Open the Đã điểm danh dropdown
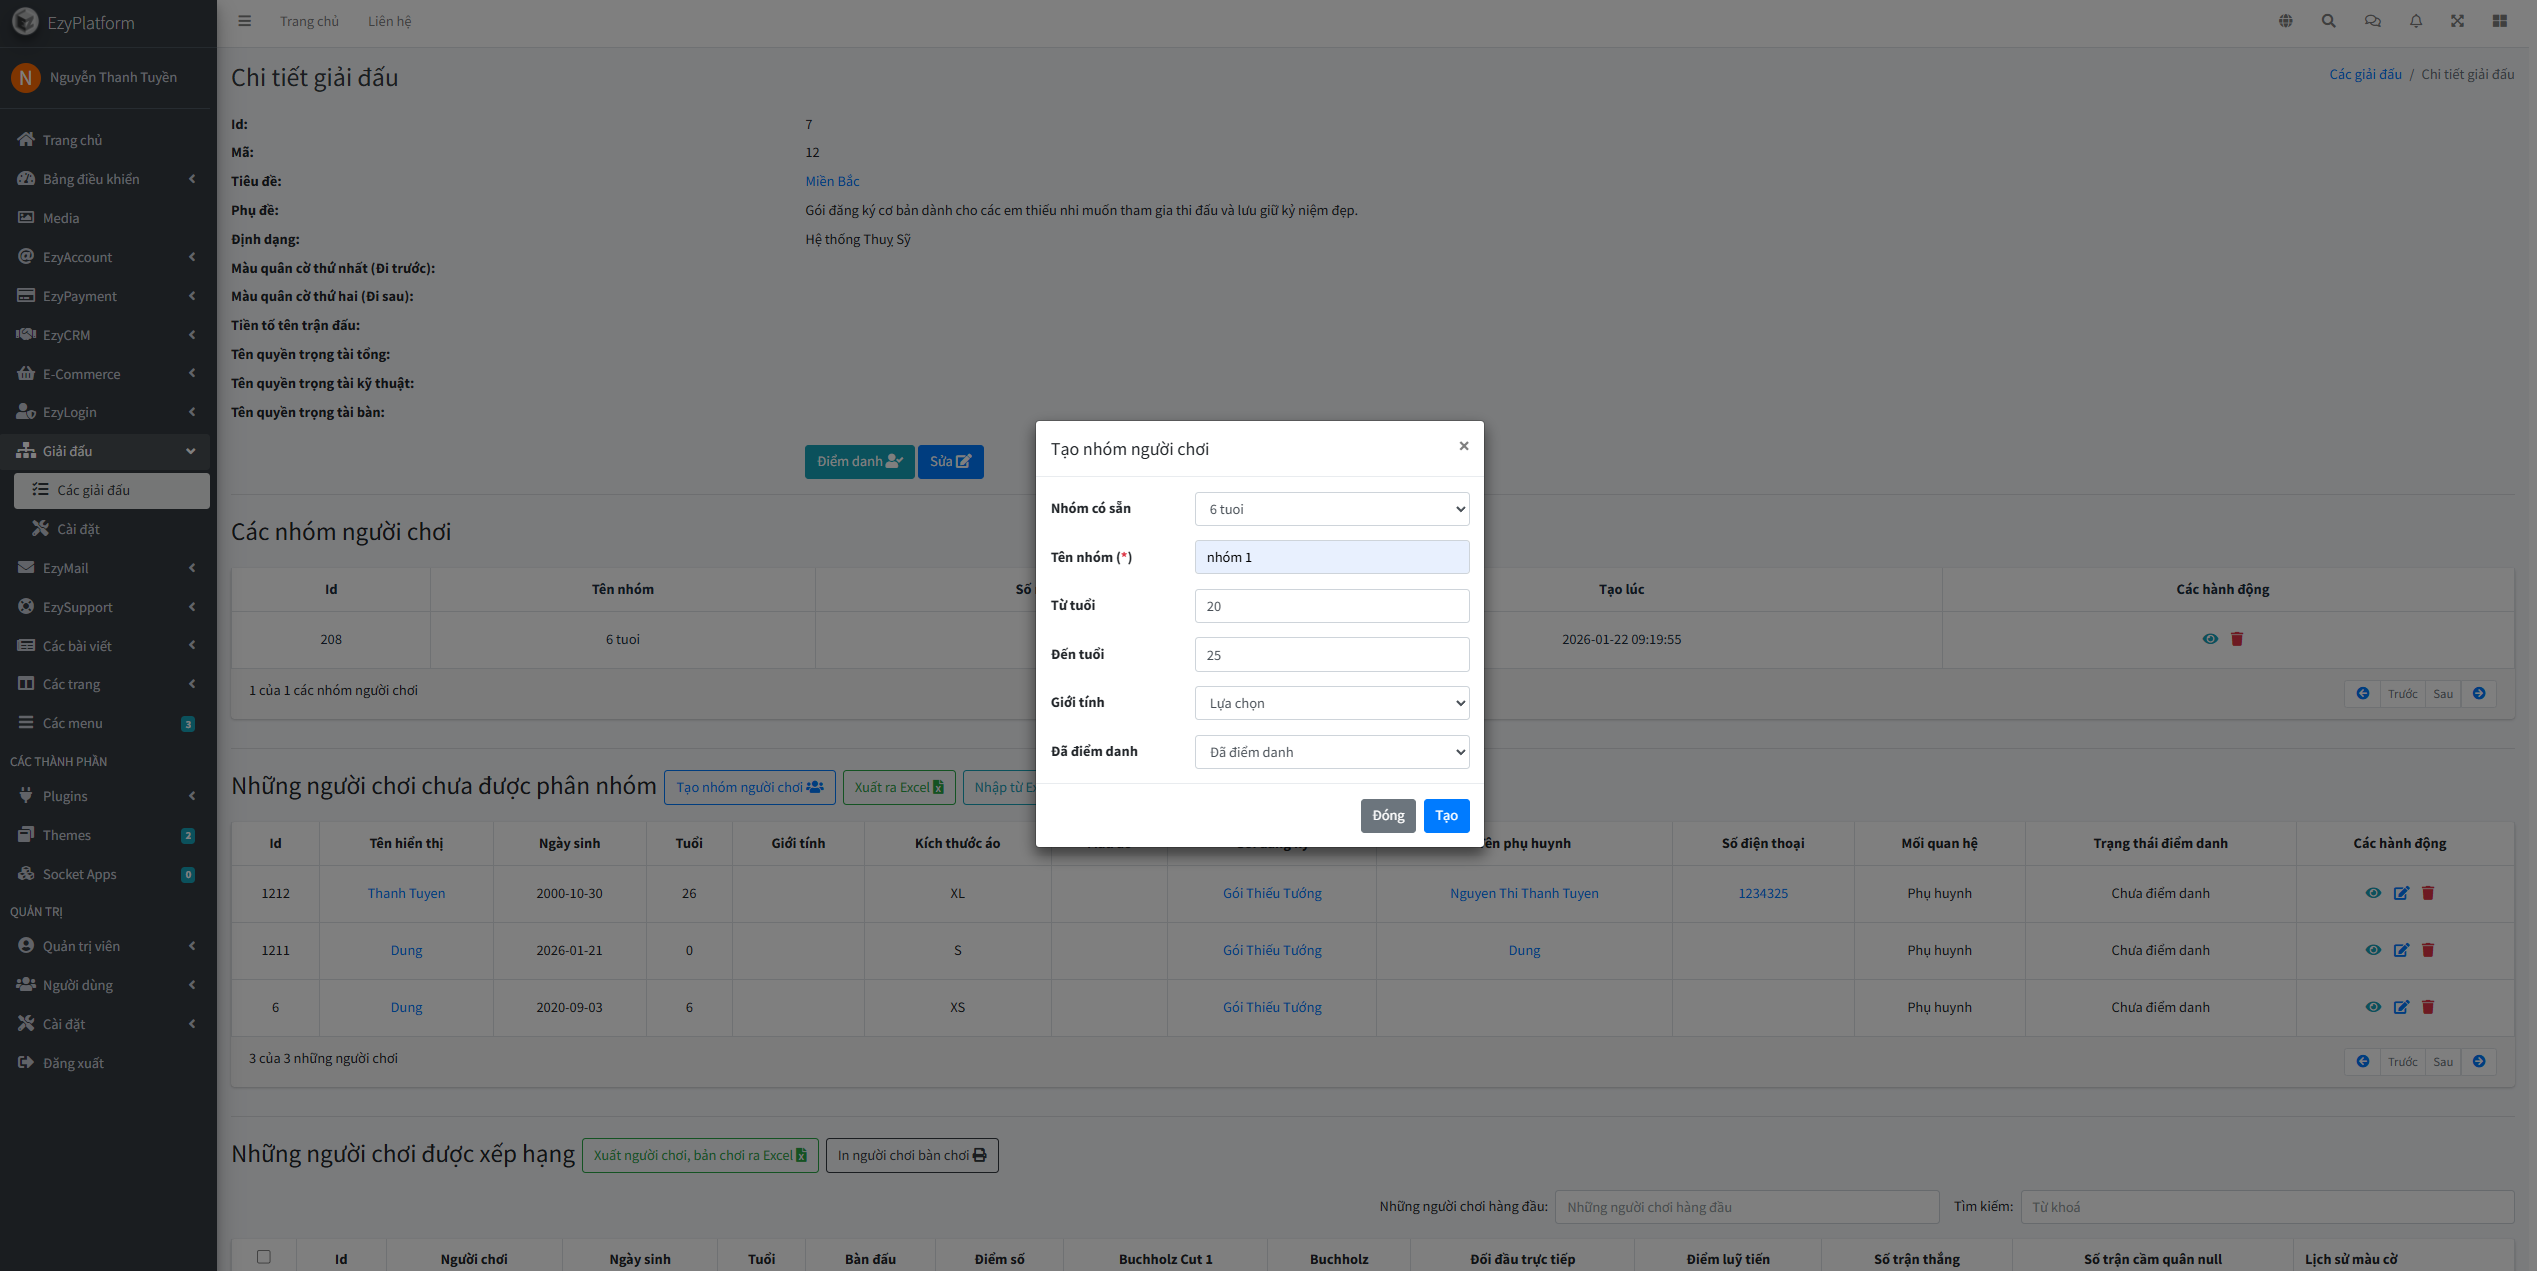The width and height of the screenshot is (2537, 1271). tap(1331, 752)
